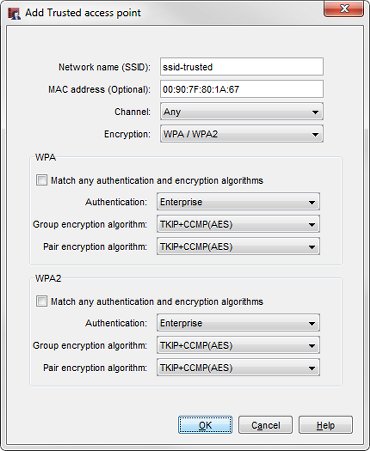Click the Help button

pos(326,425)
